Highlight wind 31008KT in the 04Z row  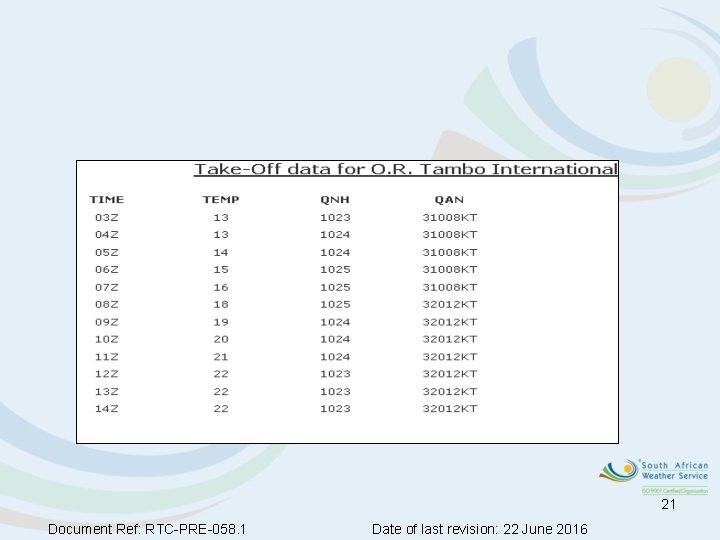[x=450, y=235]
